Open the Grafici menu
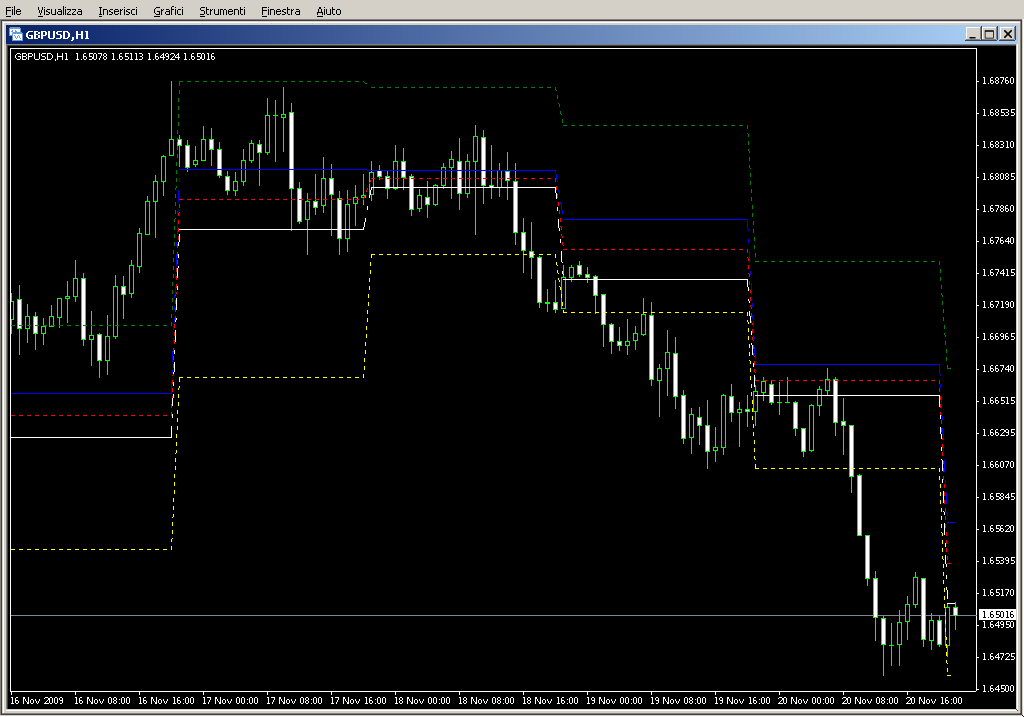The height and width of the screenshot is (717, 1024). click(168, 11)
